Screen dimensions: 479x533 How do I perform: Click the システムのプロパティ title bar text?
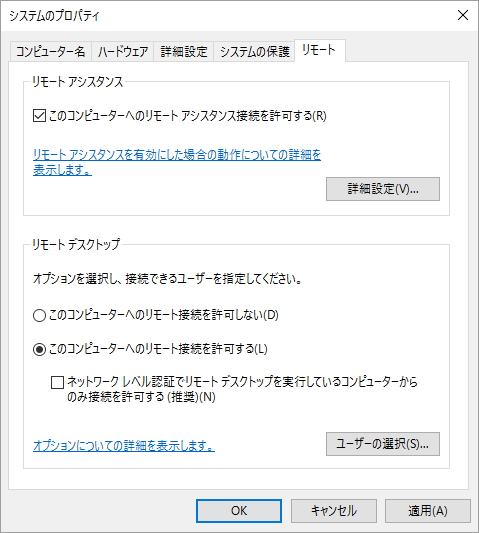(54, 16)
